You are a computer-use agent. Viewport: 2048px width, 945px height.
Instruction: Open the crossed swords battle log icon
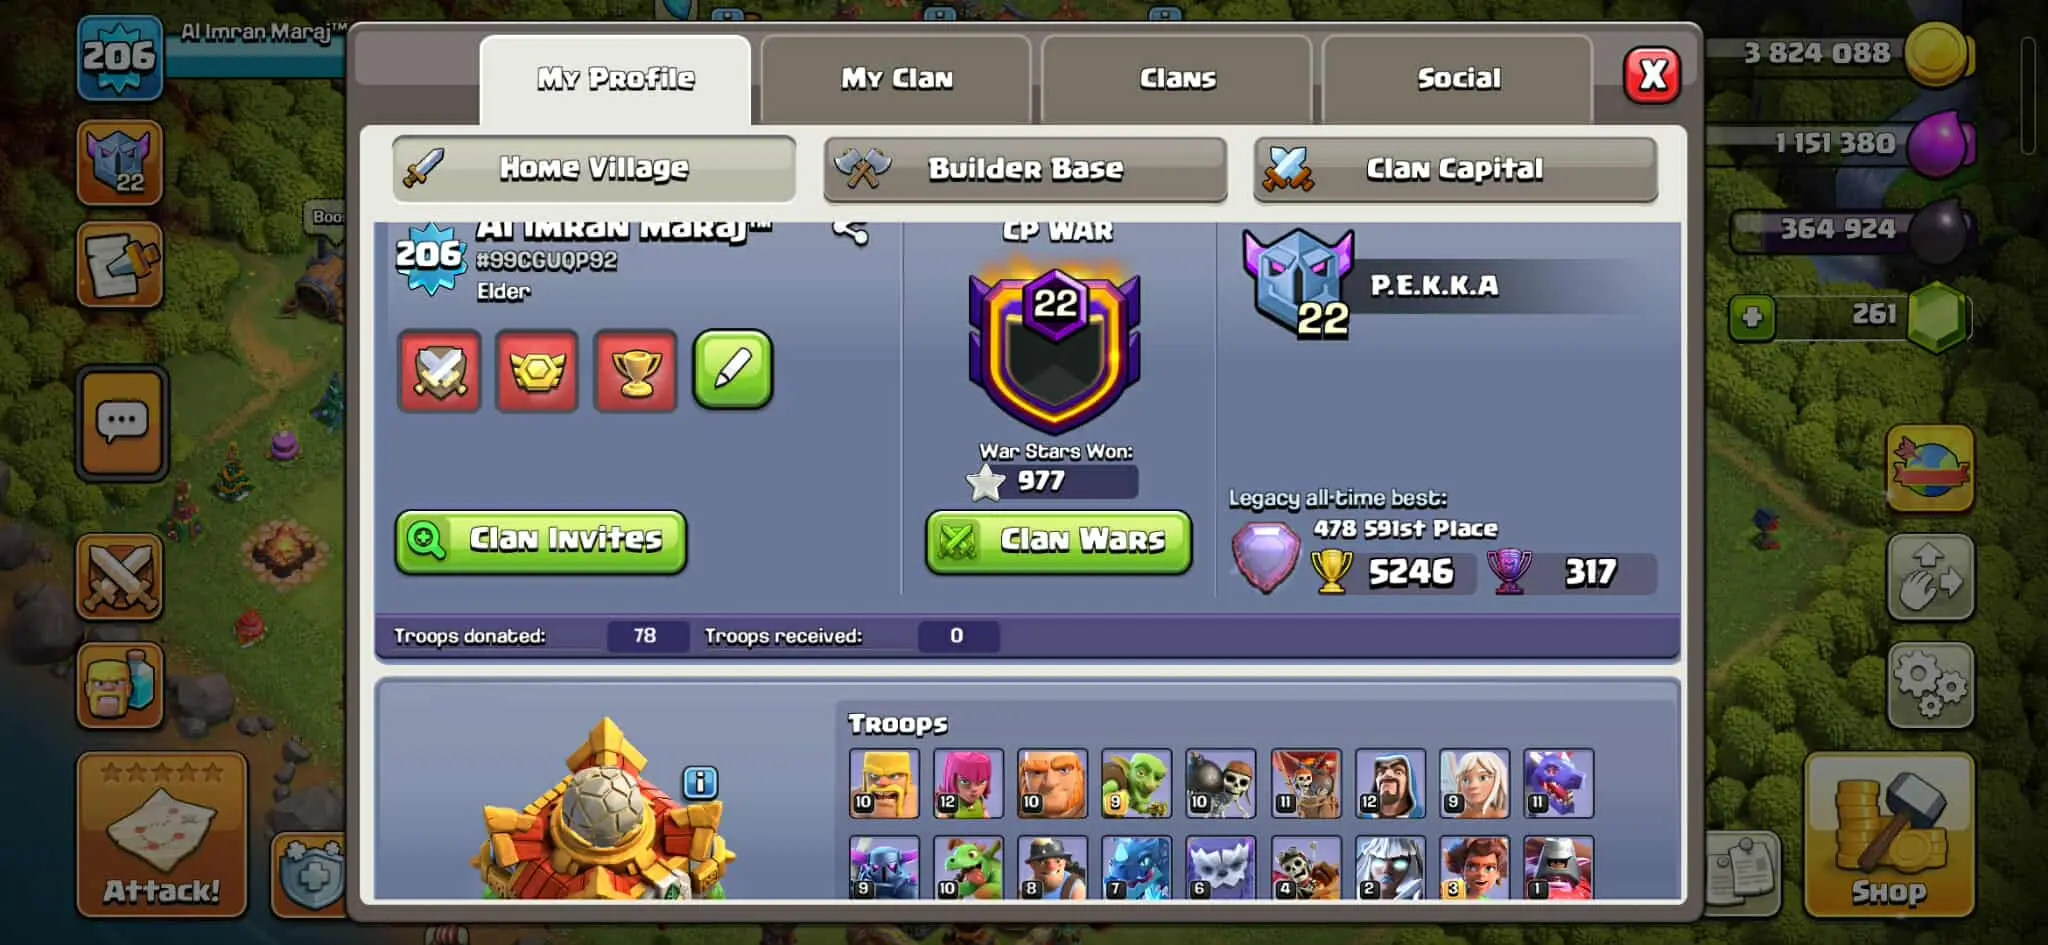tap(120, 577)
